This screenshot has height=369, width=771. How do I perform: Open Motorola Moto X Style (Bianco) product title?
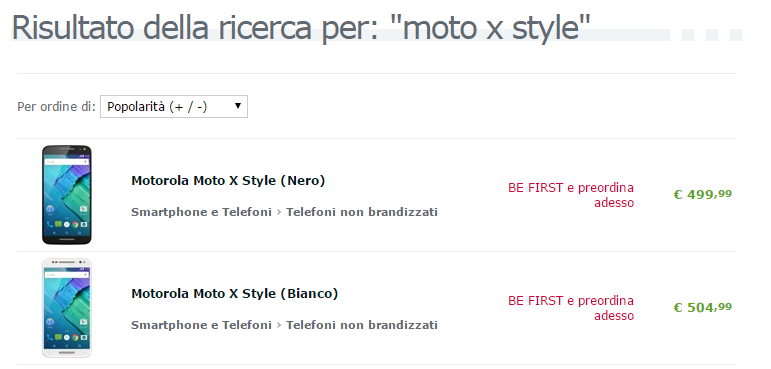[235, 294]
